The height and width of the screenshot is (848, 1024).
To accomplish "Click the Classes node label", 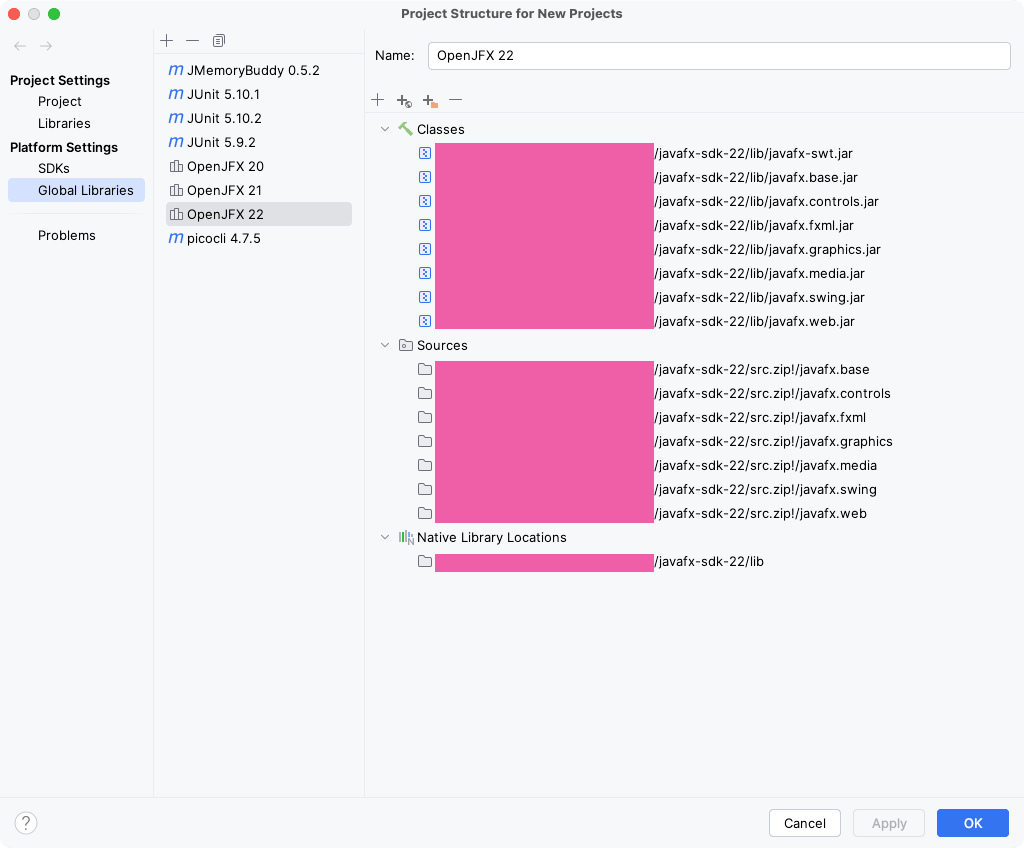I will (441, 129).
